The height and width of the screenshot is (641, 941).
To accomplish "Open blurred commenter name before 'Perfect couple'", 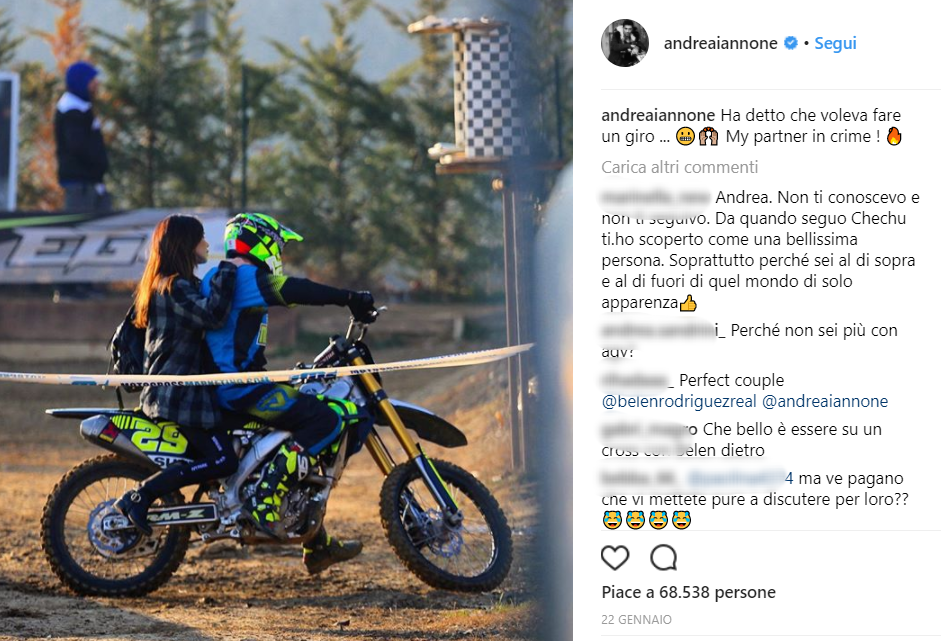I will click(638, 381).
